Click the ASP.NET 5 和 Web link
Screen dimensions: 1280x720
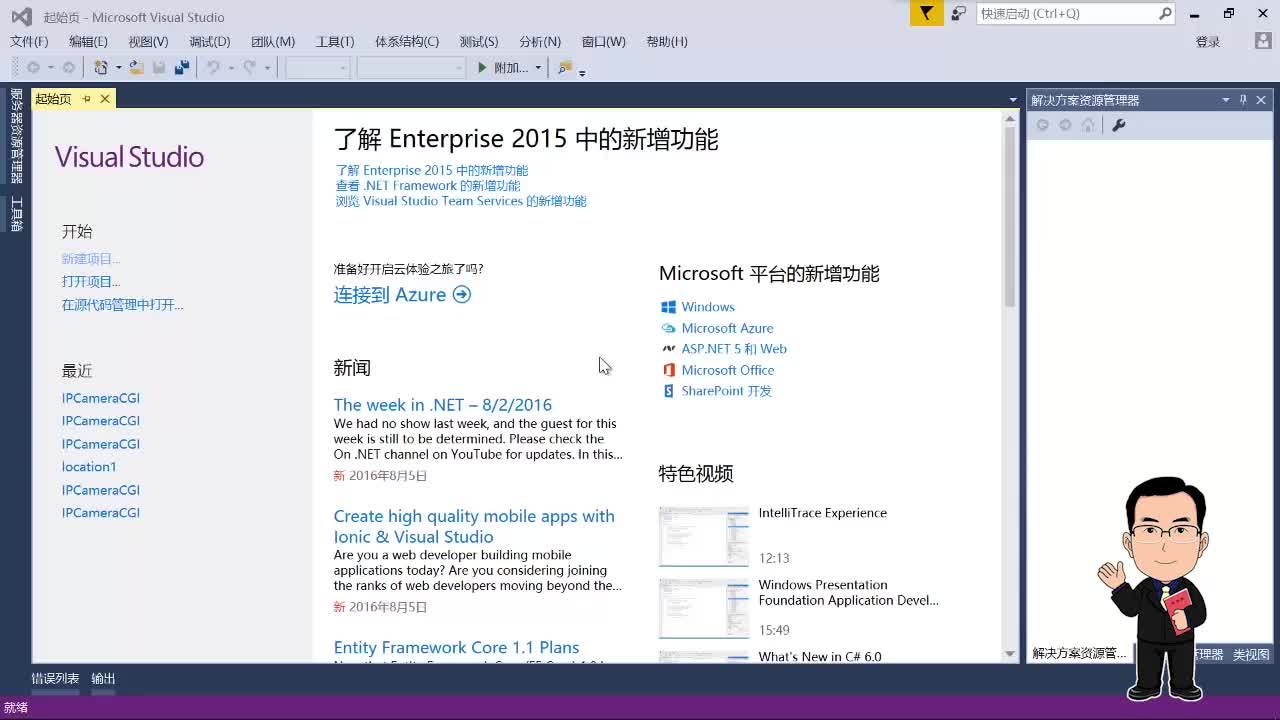pos(734,349)
